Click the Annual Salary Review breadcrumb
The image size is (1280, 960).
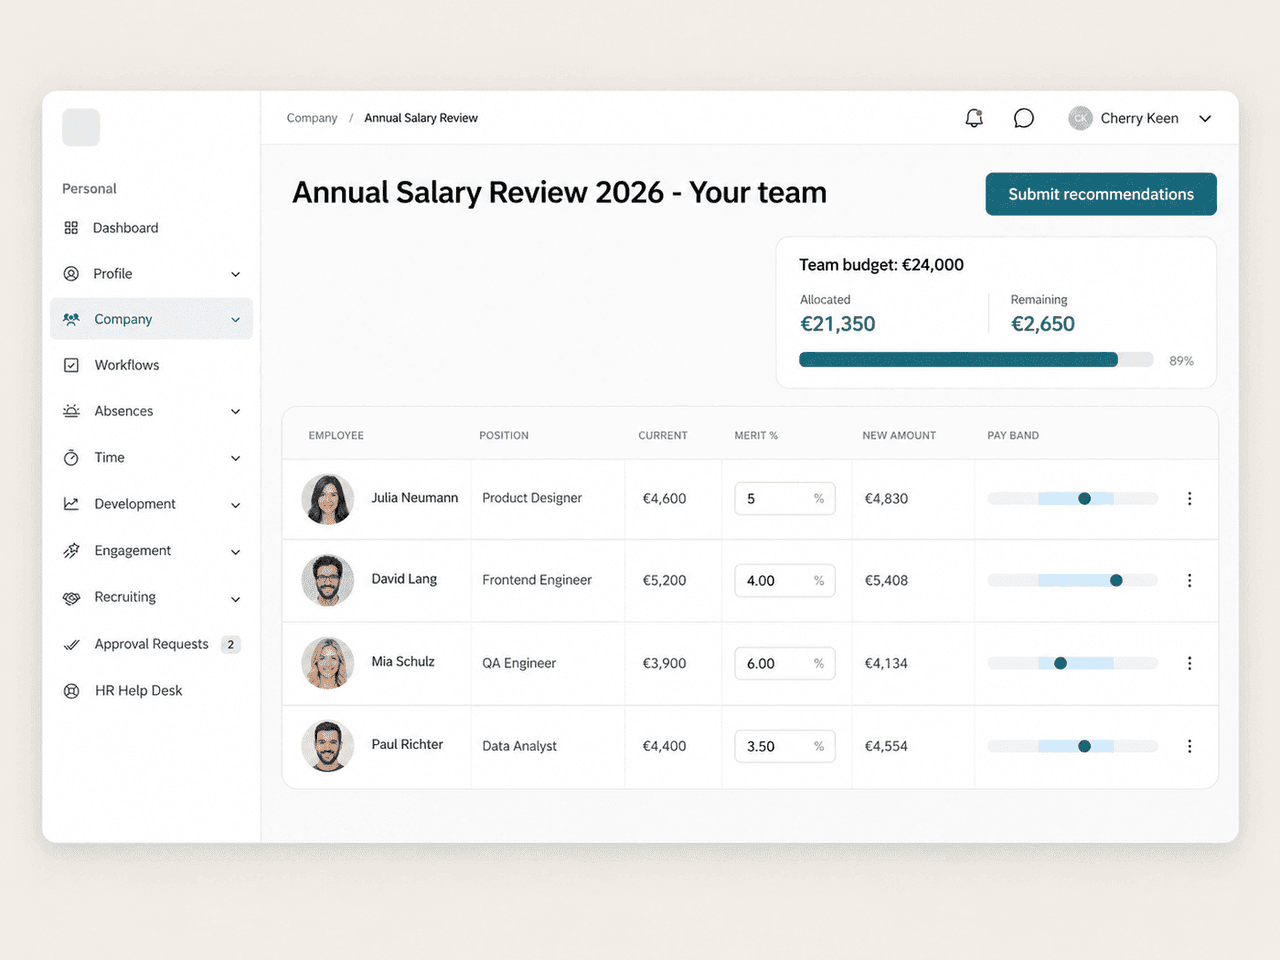[421, 118]
